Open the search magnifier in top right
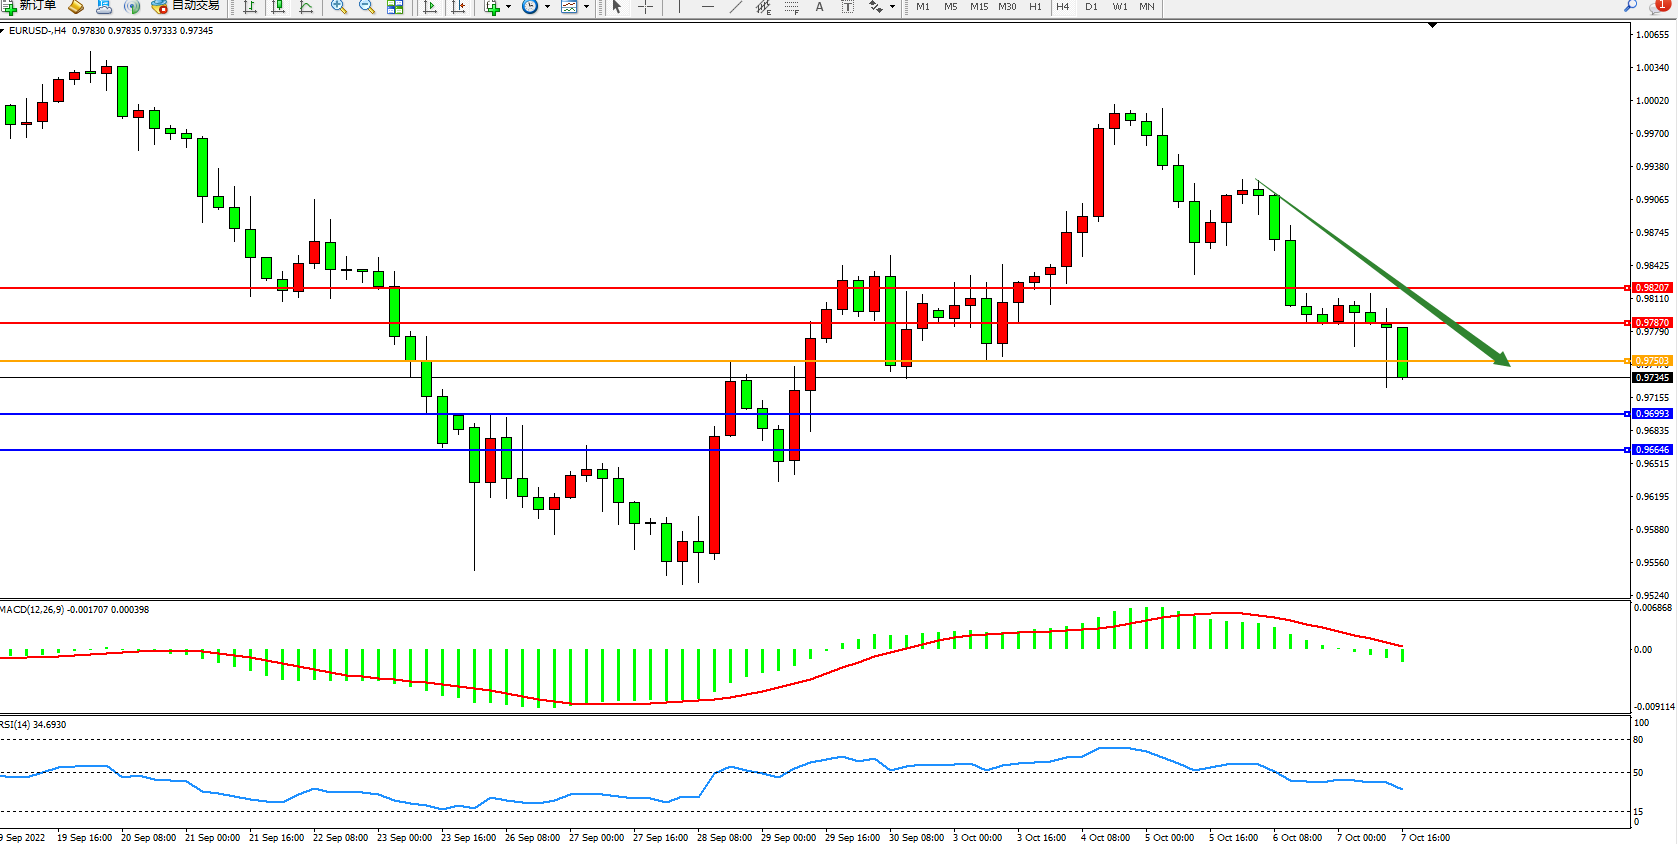 click(1630, 6)
